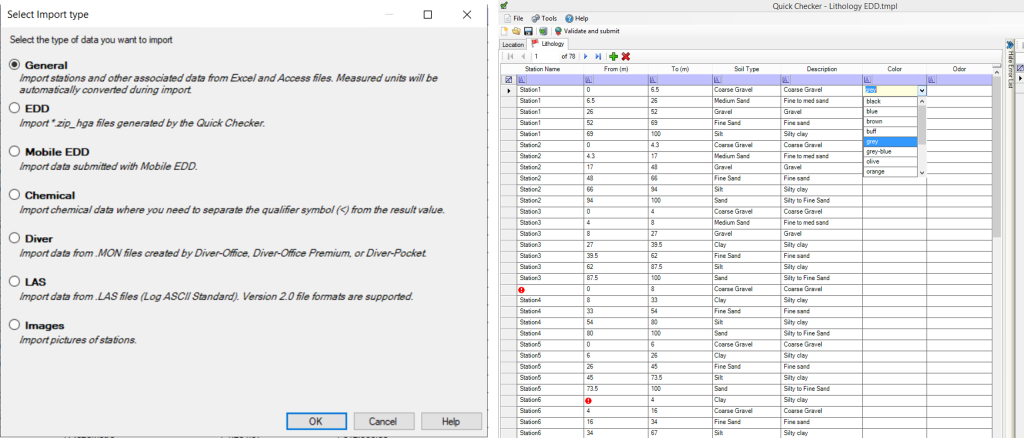
Task: Jump to the last record arrow
Action: [x=598, y=57]
